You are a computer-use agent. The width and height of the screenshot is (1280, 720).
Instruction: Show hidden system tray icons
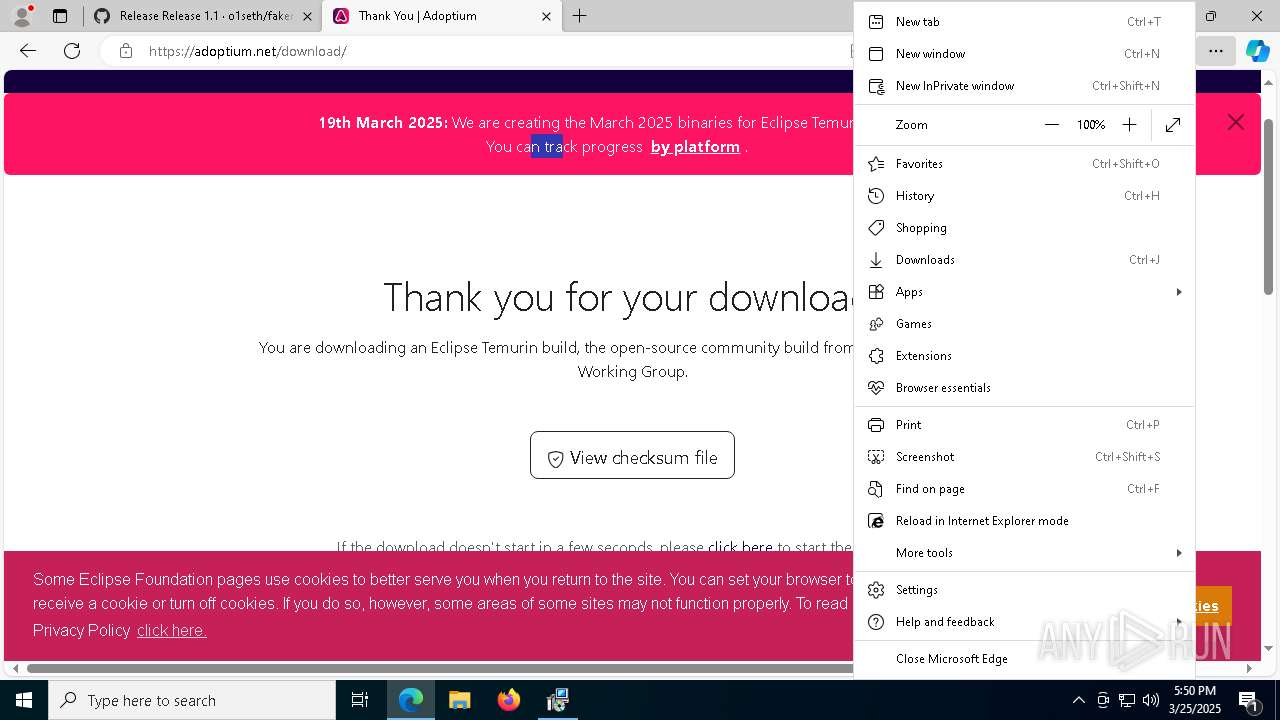coord(1078,700)
